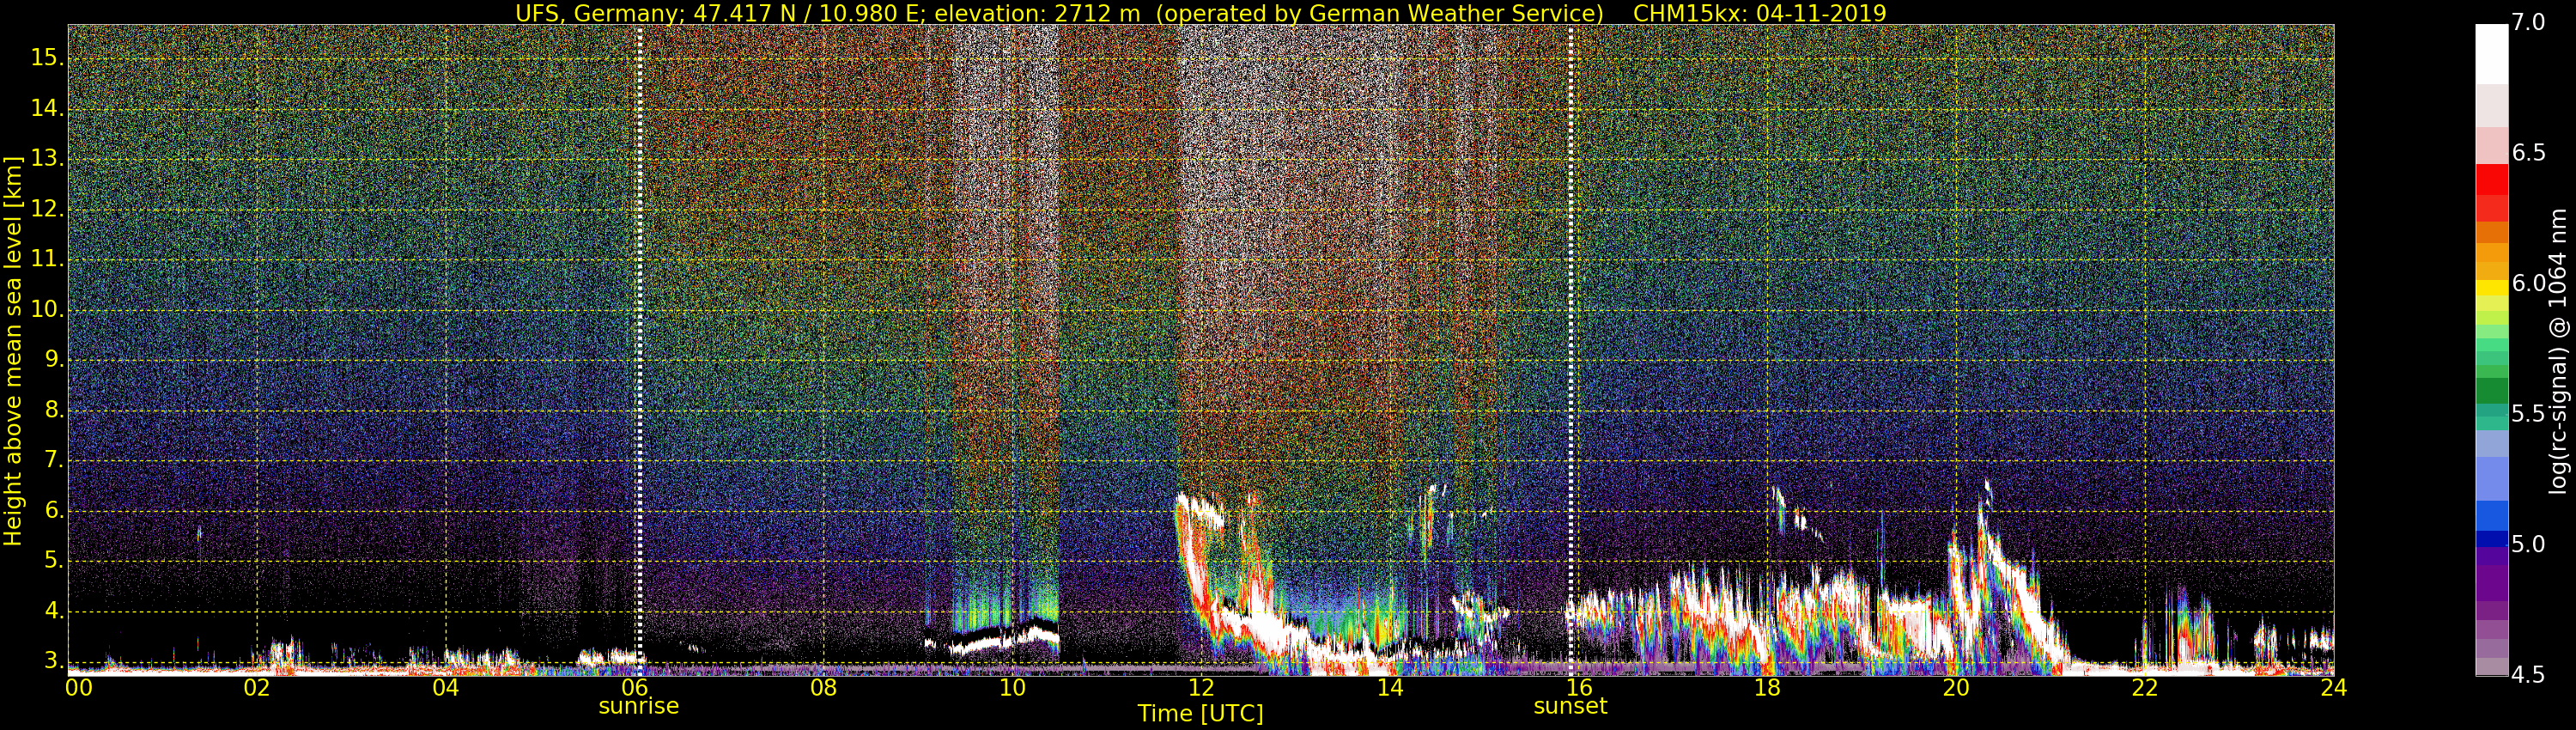Viewport: 2576px width, 730px height.
Task: Click the '14.' height axis tick label
Action: pyautogui.click(x=48, y=108)
